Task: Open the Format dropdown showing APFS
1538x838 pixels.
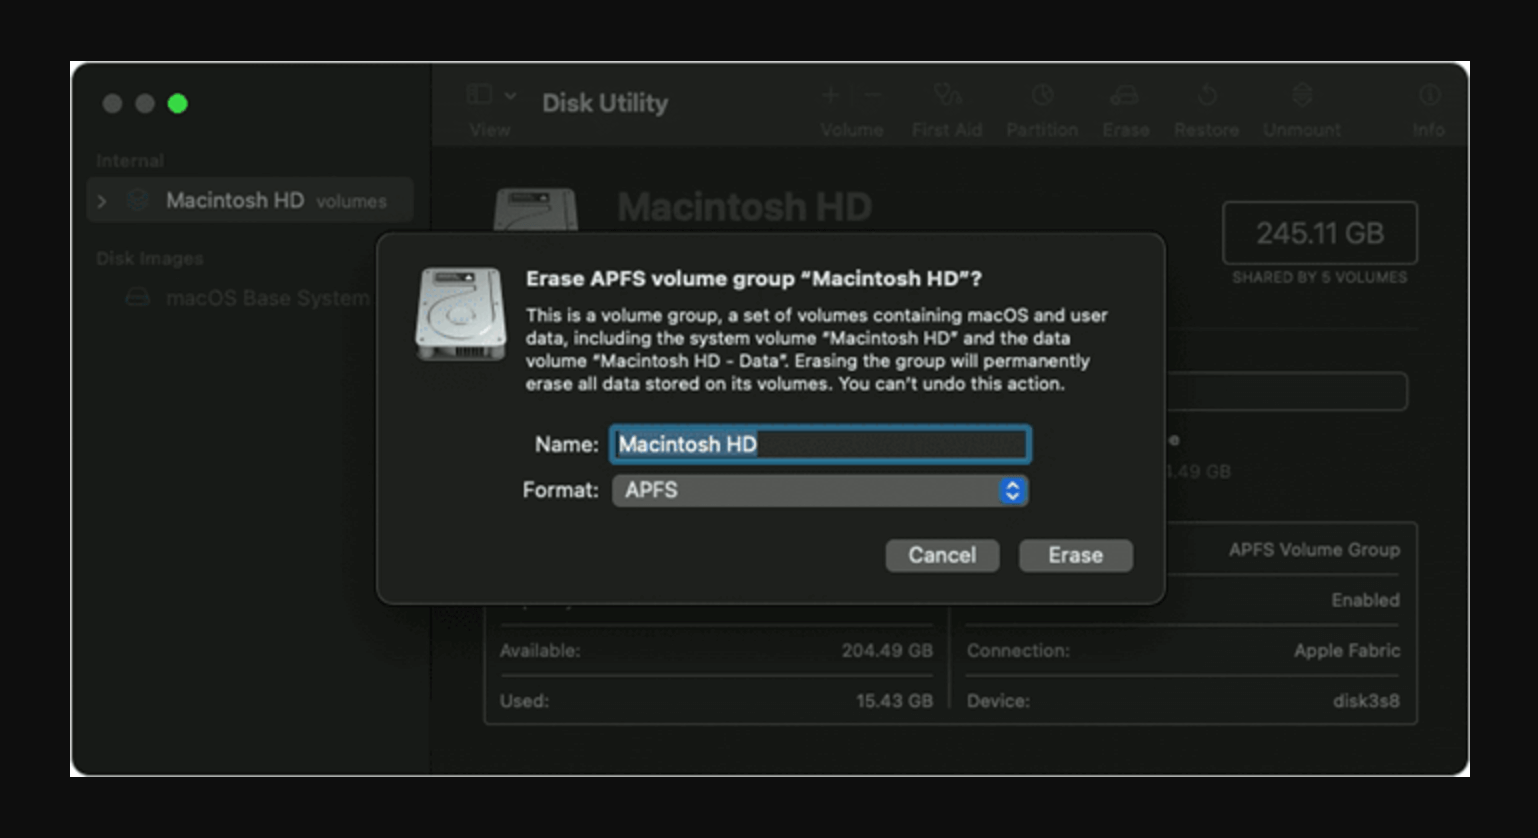Action: coord(819,490)
